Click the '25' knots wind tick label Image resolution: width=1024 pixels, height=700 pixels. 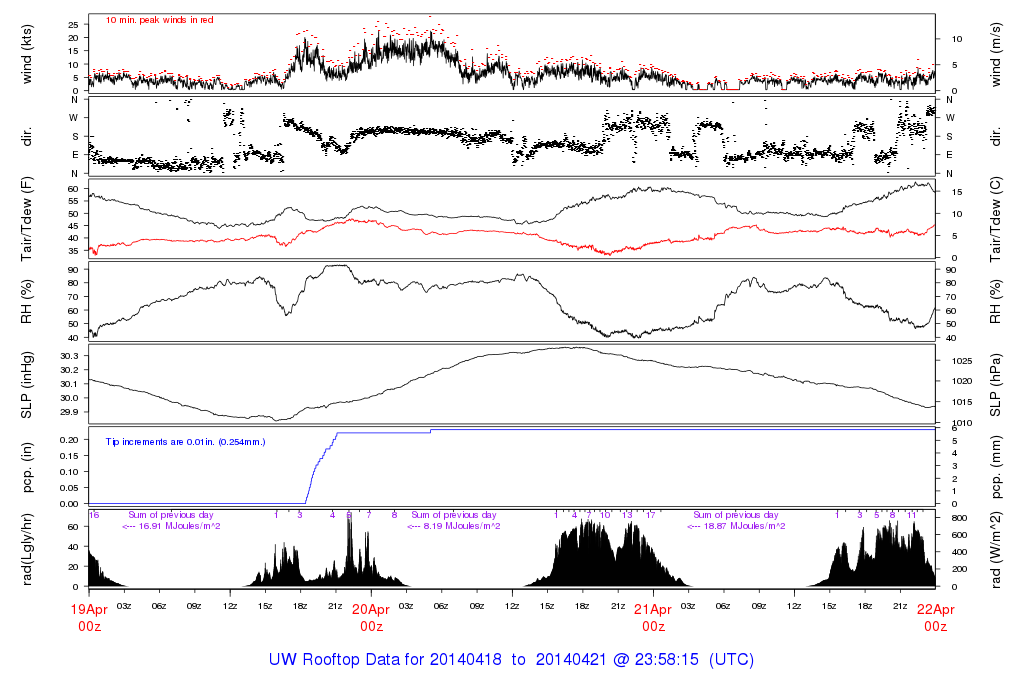click(x=74, y=25)
